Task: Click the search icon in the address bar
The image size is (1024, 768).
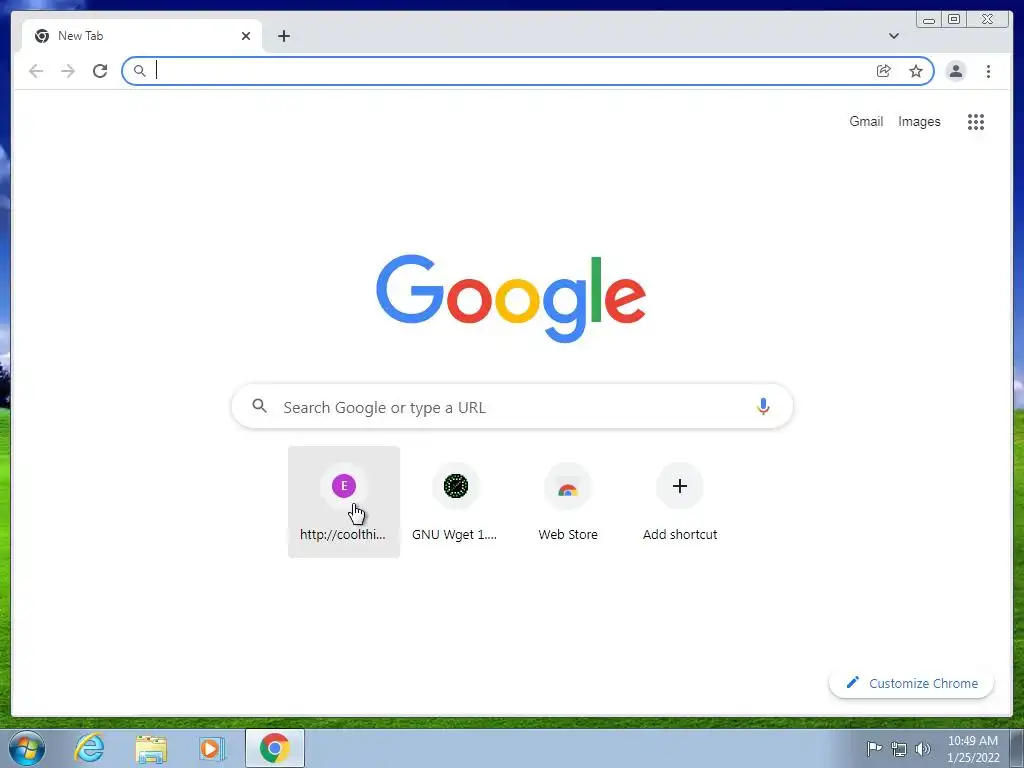Action: pos(139,71)
